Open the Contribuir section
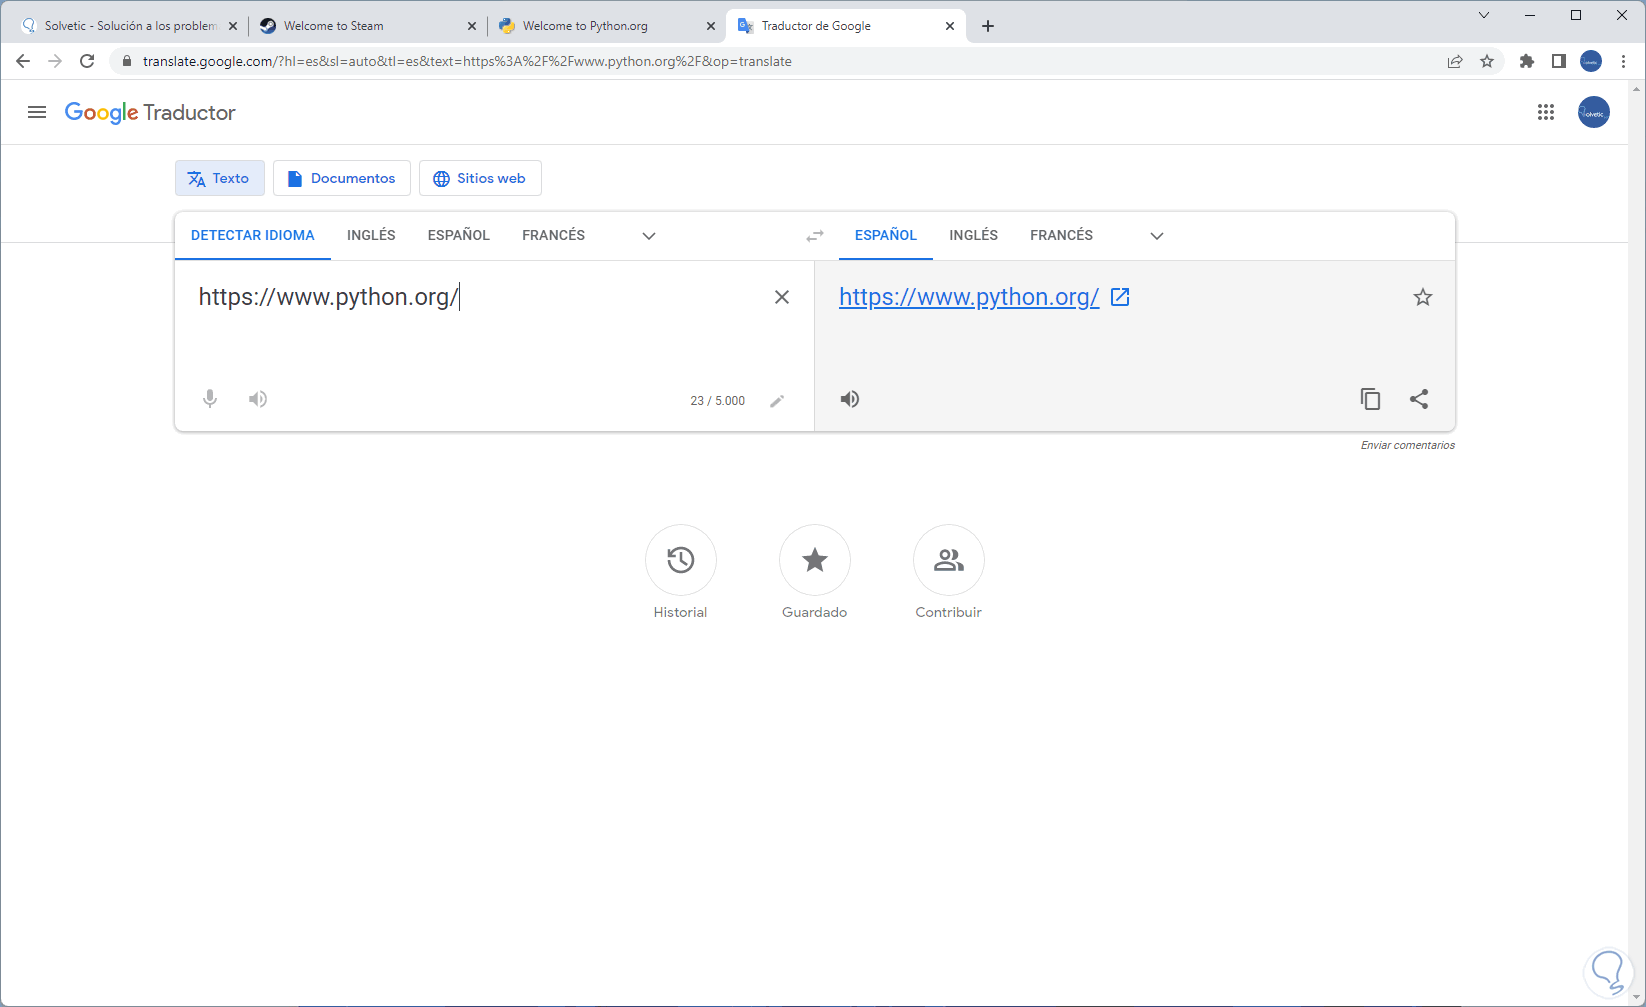Screen dimensions: 1646x1007 949,560
